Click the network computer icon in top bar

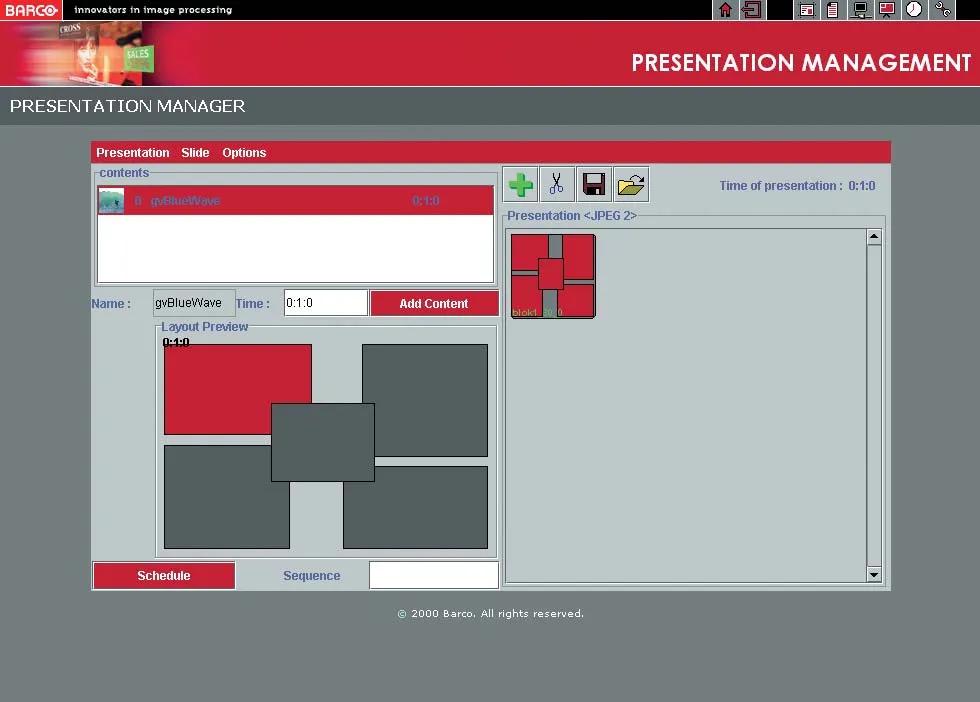860,10
